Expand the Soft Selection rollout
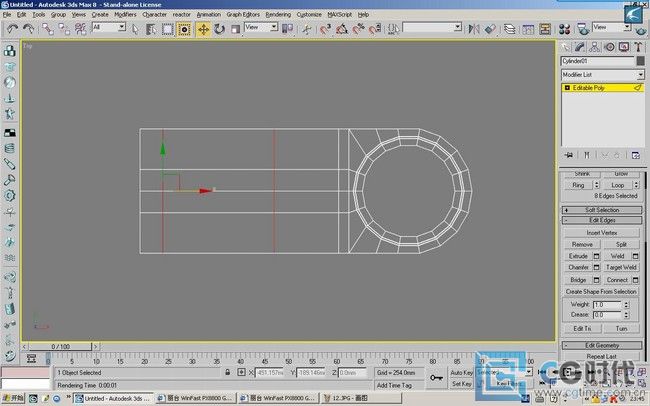Screen dimensions: 650x406 602,210
